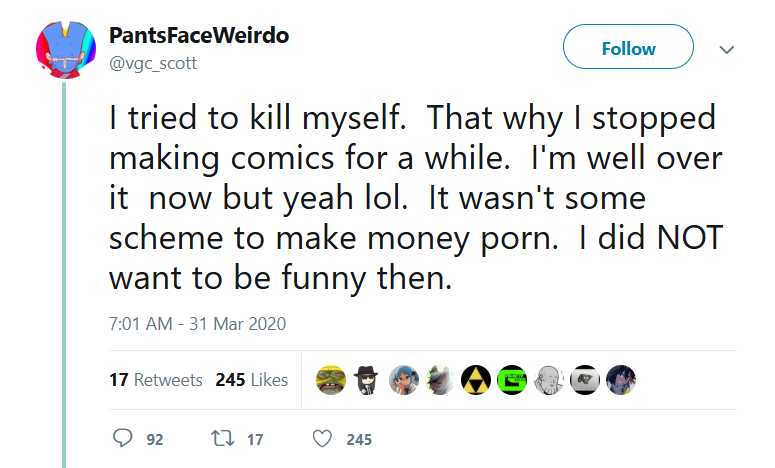Click the Triforce liker avatar
The height and width of the screenshot is (468, 775).
pos(475,380)
